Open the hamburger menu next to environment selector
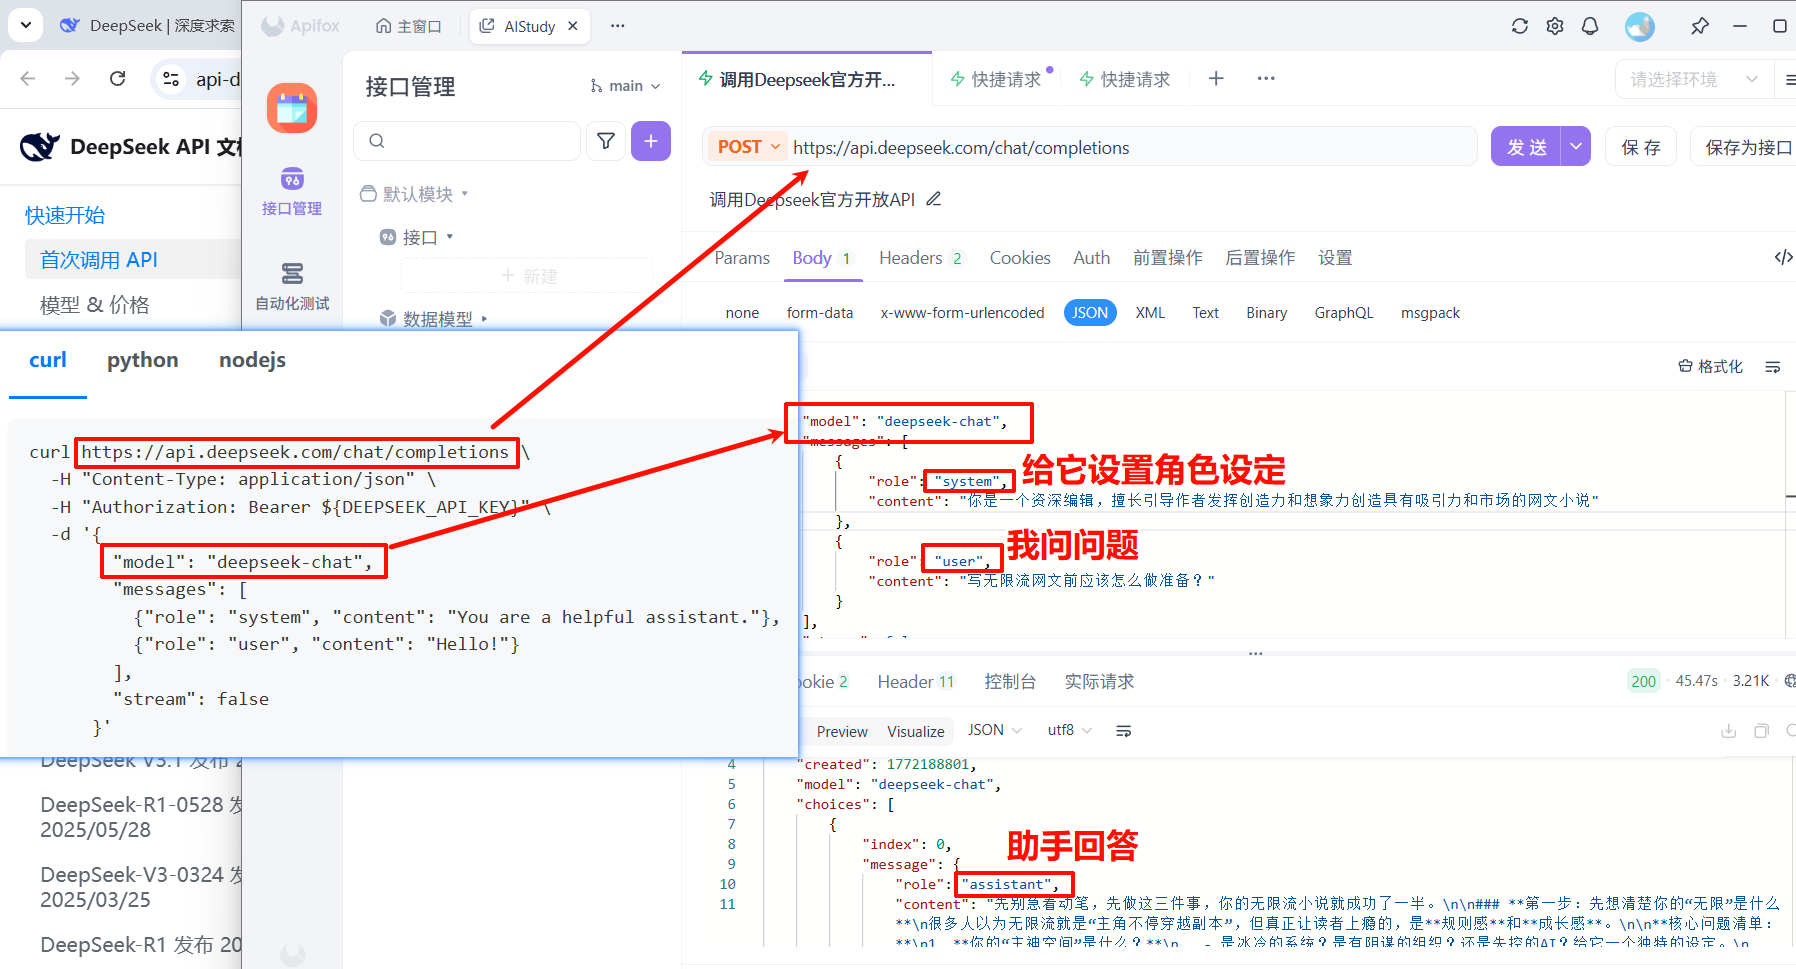Viewport: 1796px width, 969px height. pos(1789,79)
